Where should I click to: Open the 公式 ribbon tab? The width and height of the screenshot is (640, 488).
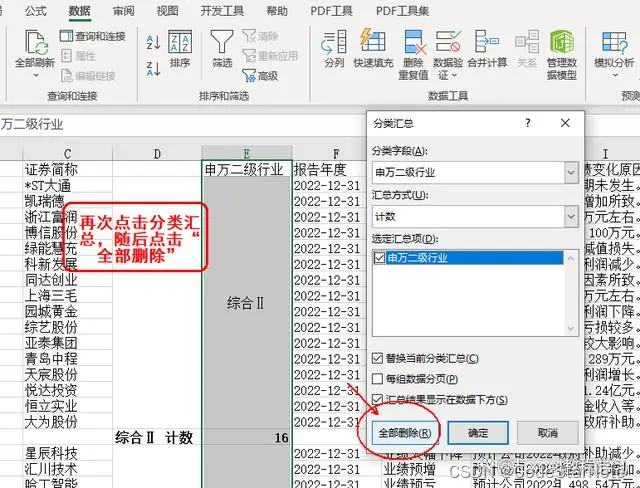(x=36, y=11)
